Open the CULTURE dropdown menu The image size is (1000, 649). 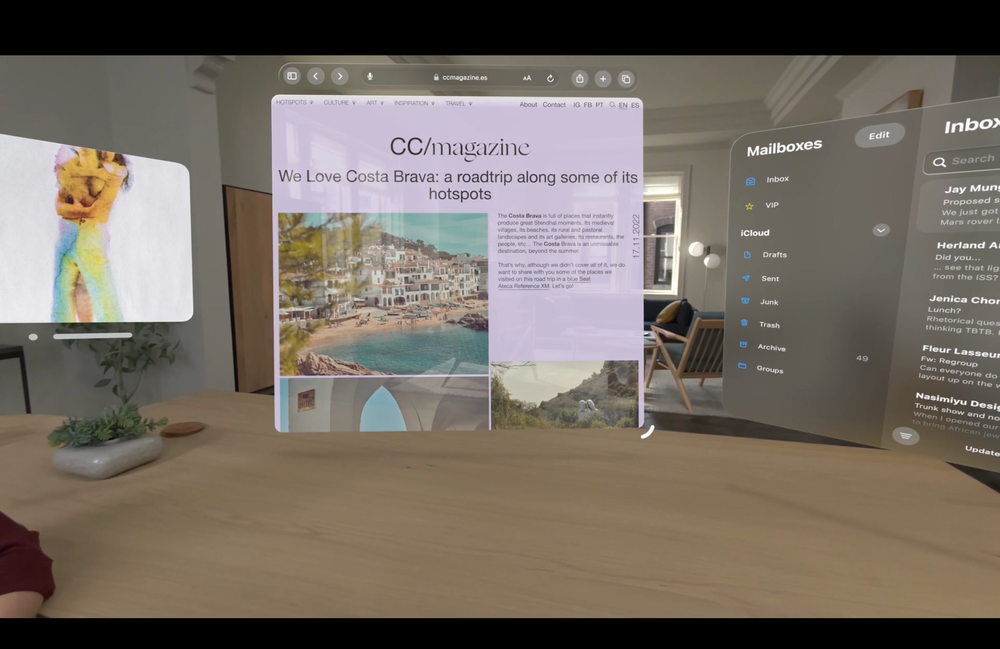pos(338,102)
